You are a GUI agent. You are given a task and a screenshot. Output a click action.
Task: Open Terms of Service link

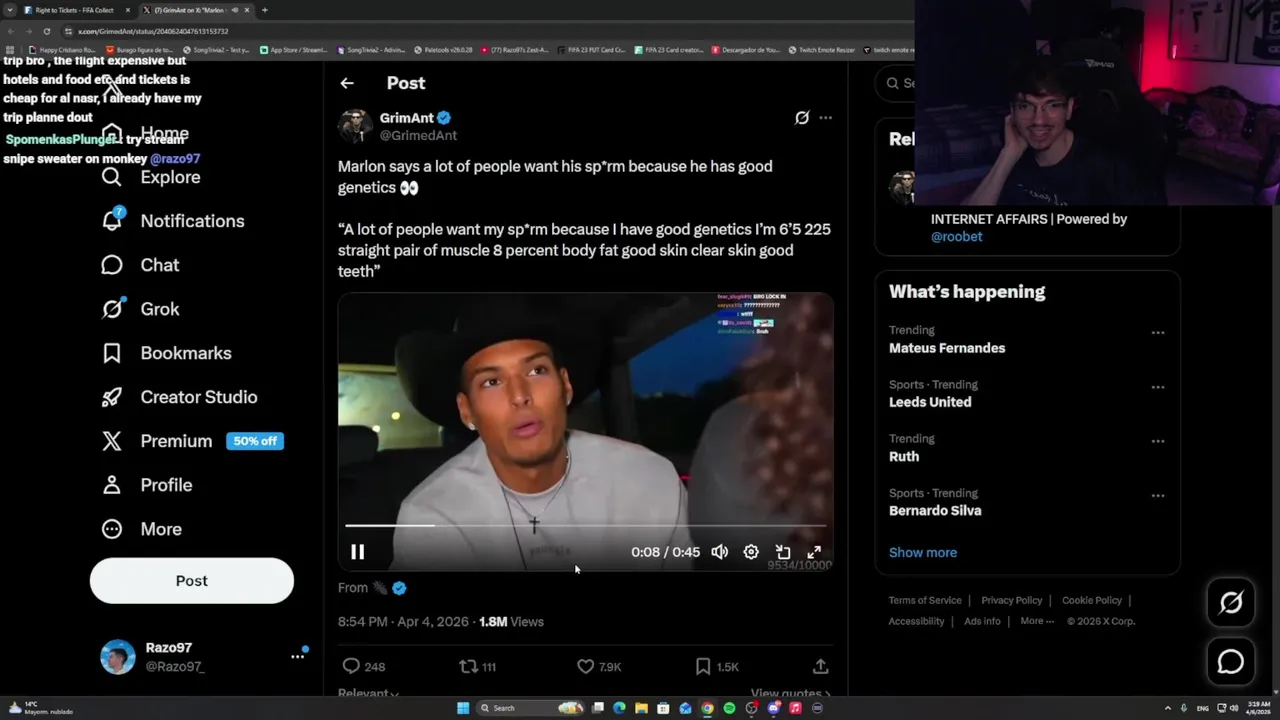[925, 600]
